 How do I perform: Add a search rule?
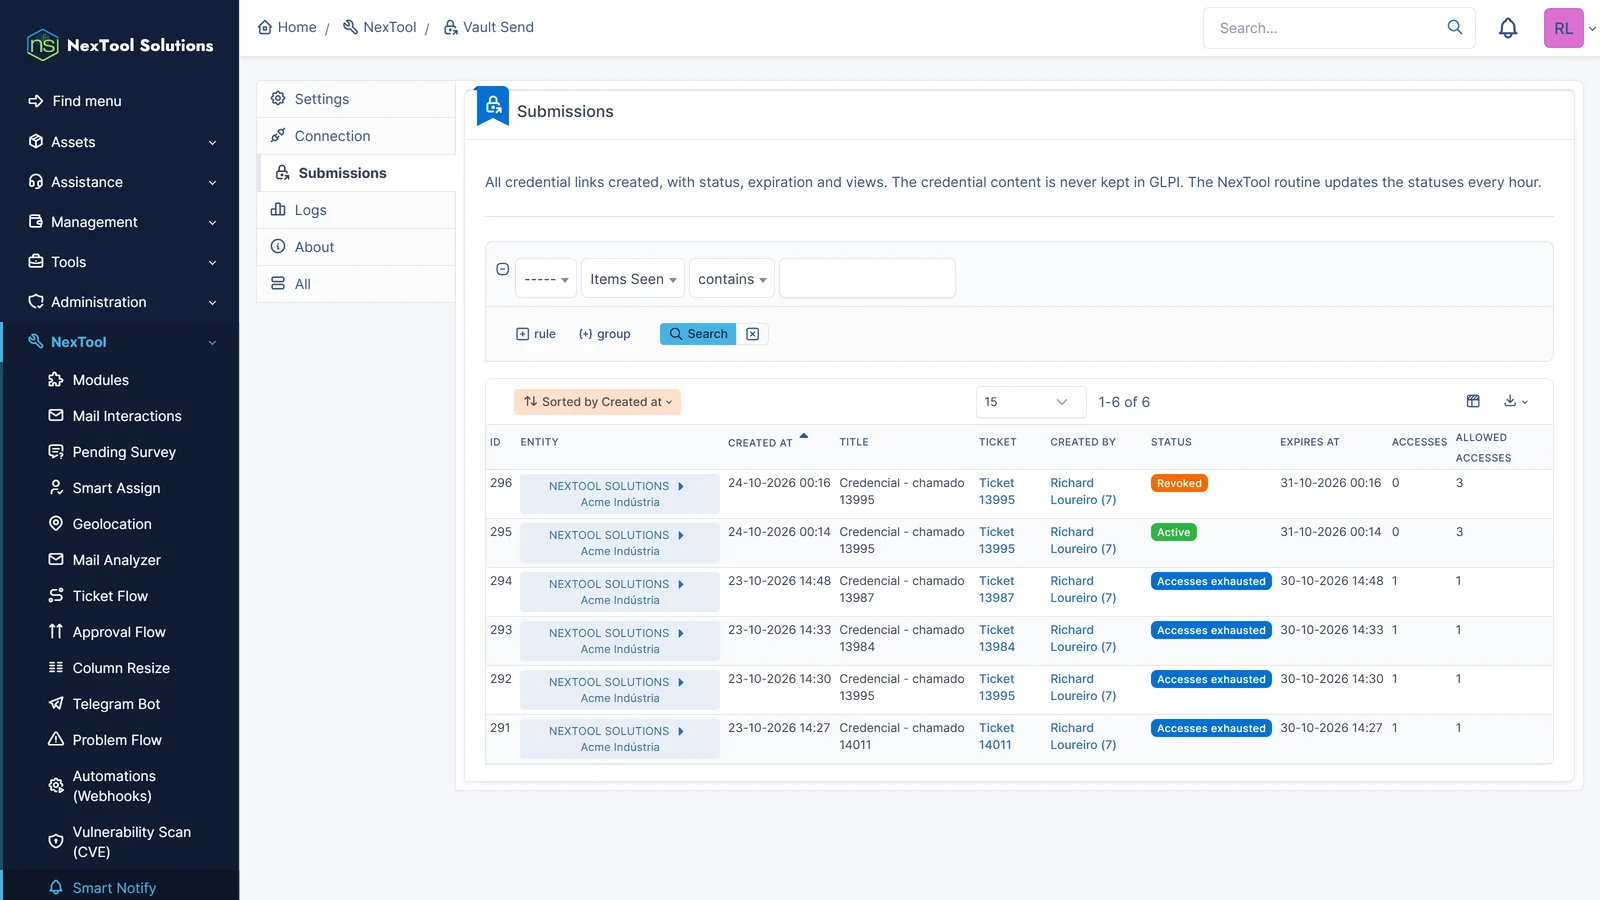pos(536,334)
